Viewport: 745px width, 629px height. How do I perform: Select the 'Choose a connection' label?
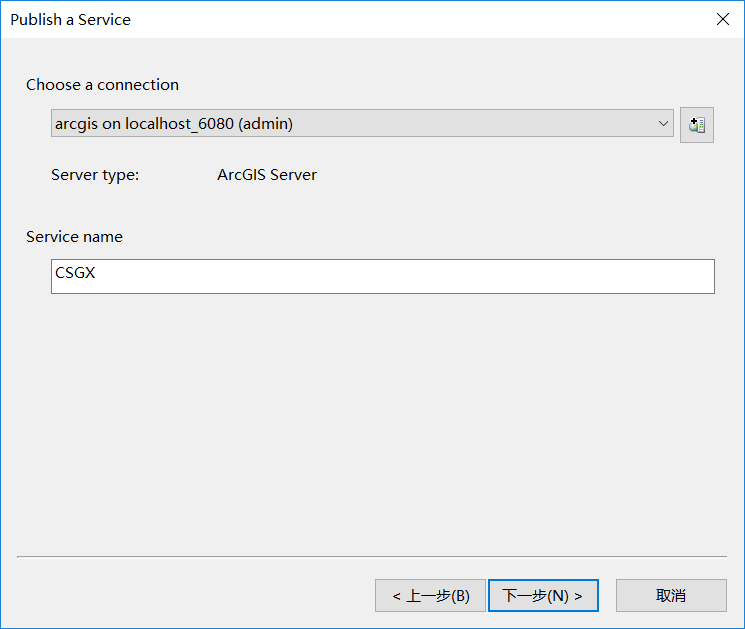pyautogui.click(x=102, y=85)
